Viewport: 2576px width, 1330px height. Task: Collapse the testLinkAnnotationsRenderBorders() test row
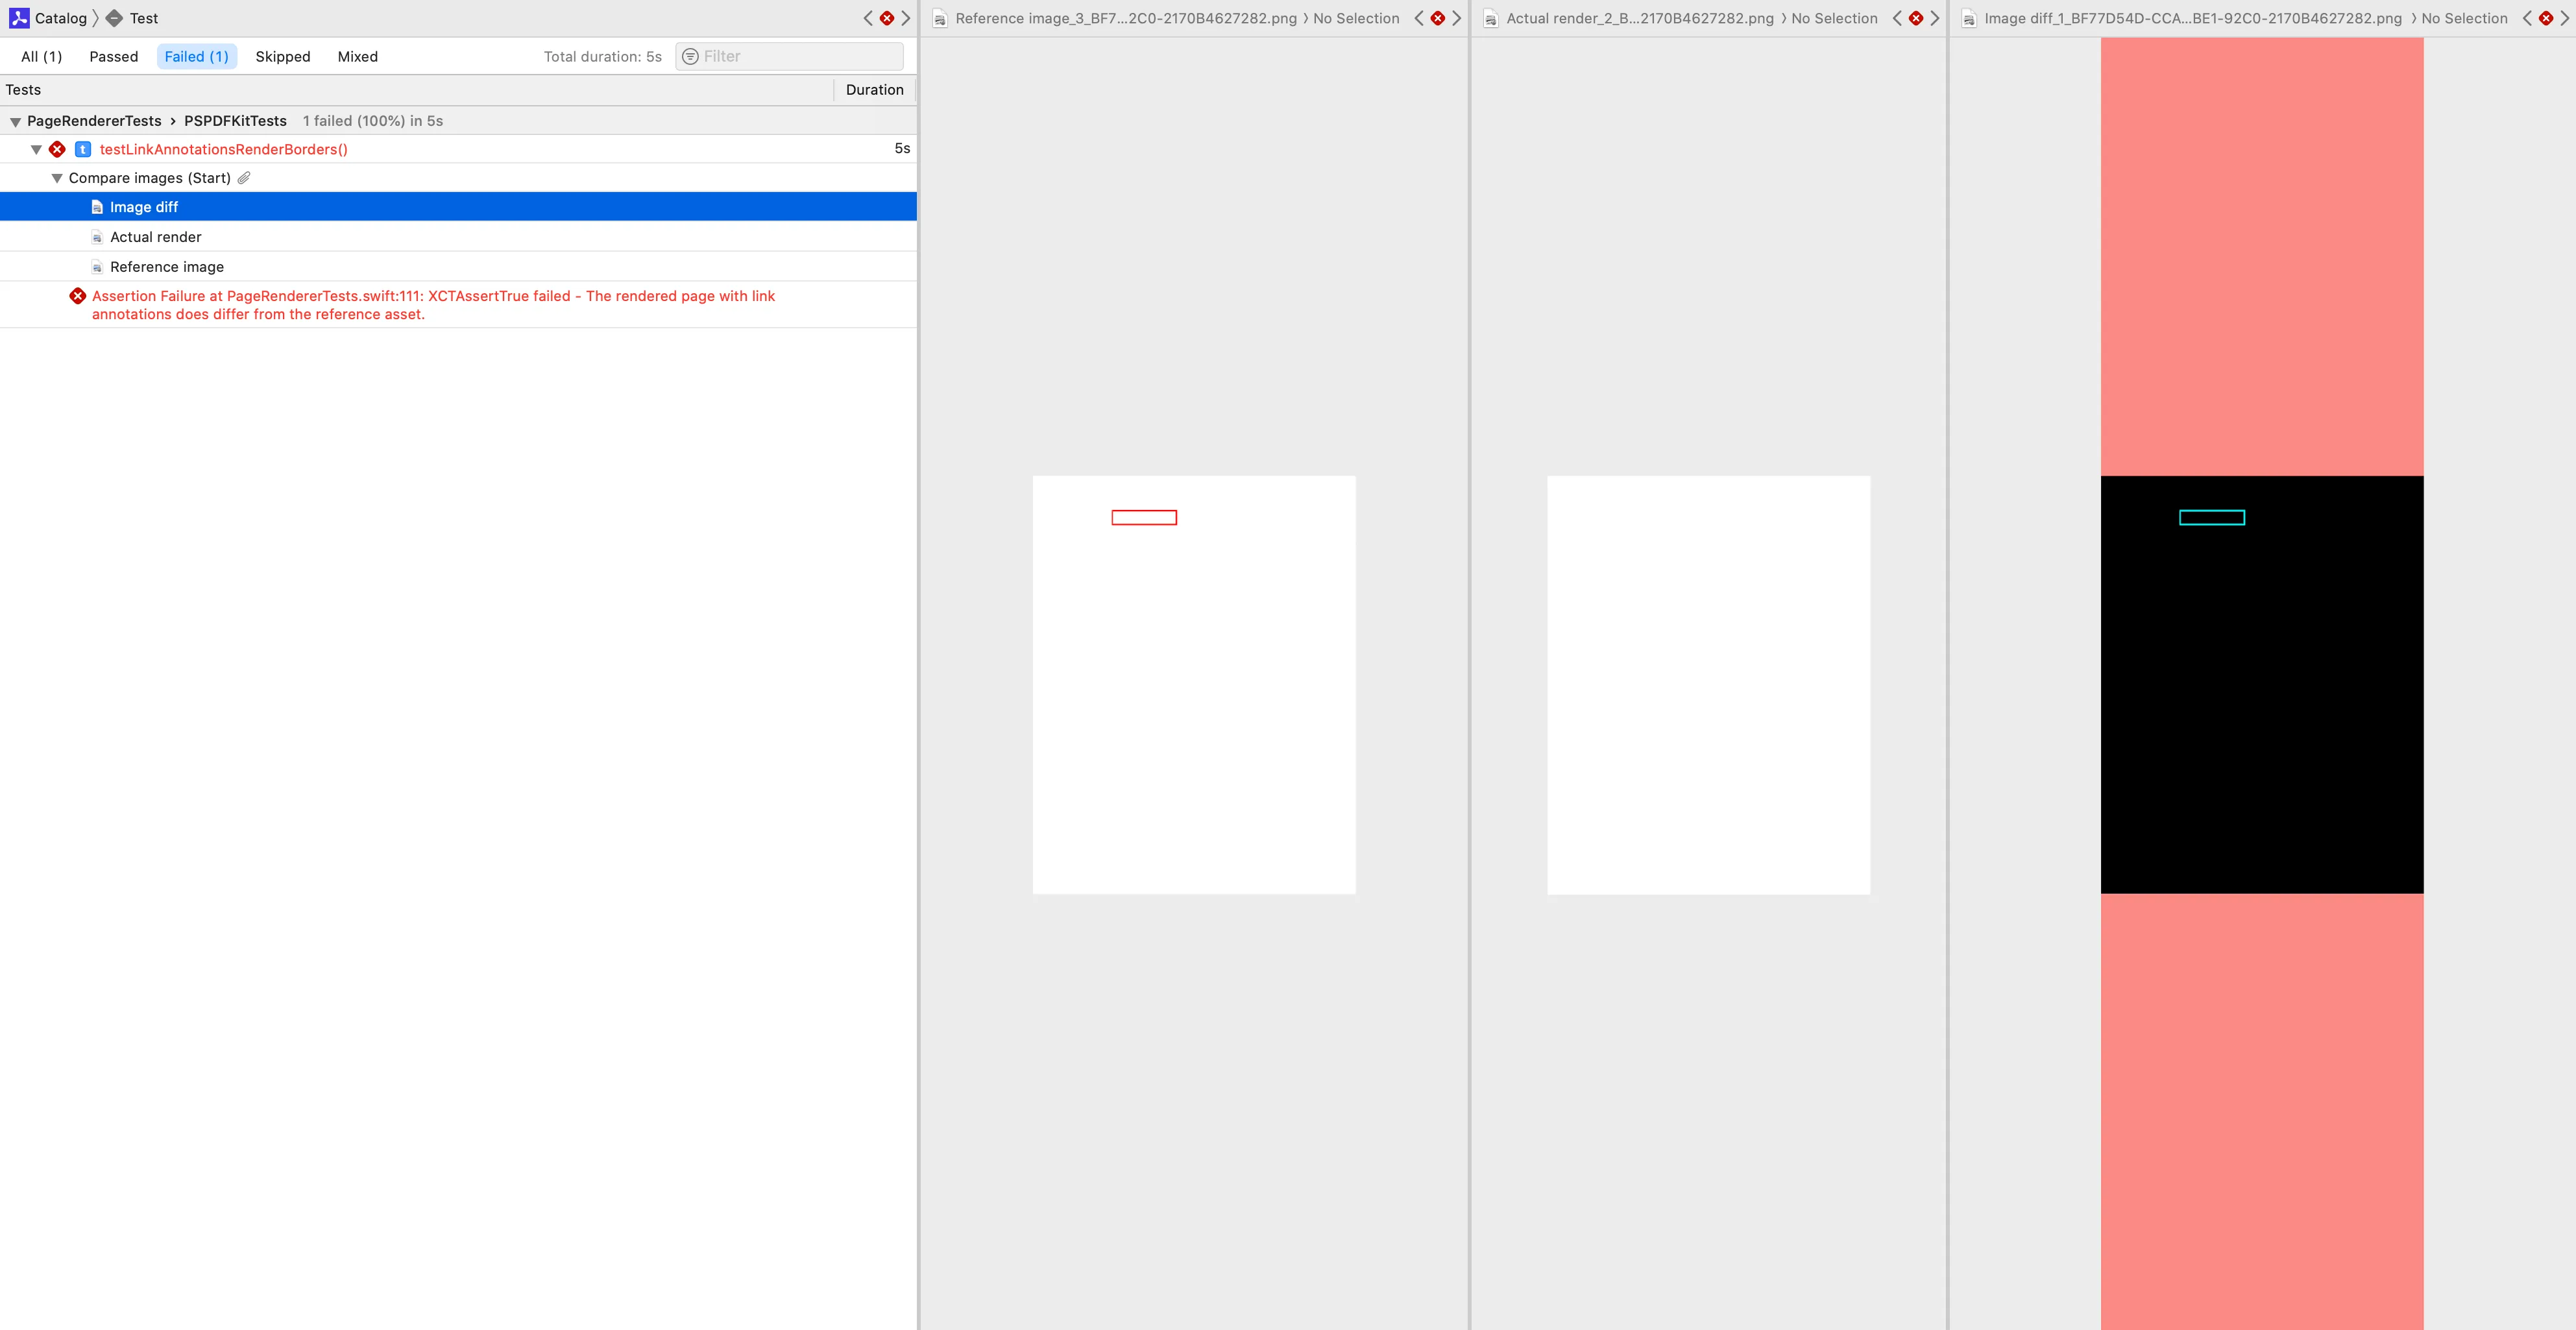click(36, 149)
